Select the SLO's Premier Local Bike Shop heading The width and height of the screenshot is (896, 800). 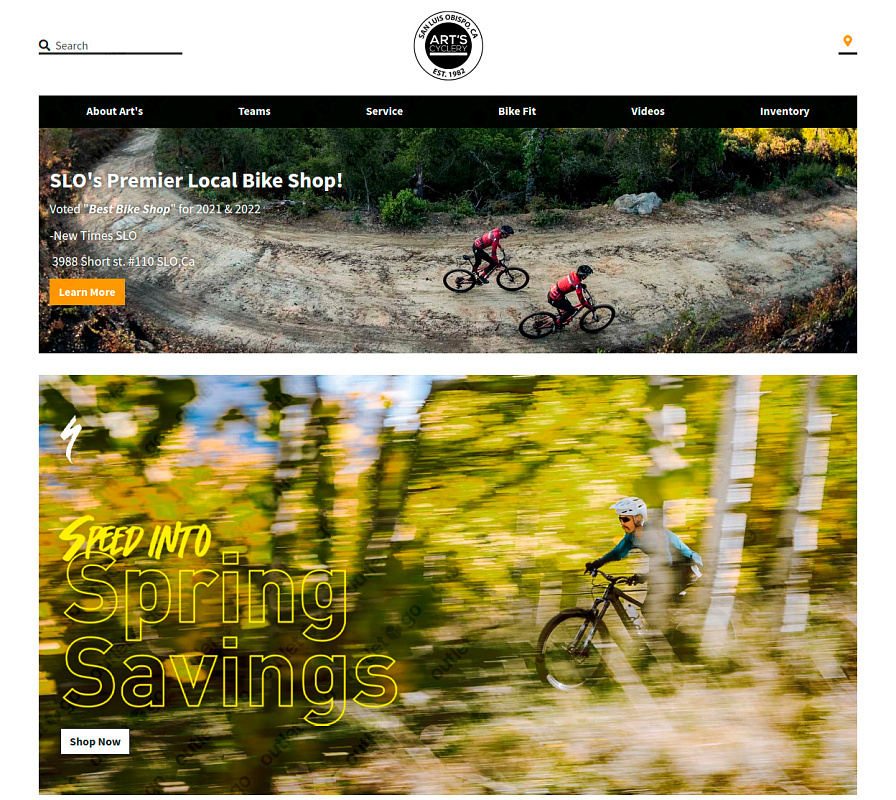tap(196, 181)
